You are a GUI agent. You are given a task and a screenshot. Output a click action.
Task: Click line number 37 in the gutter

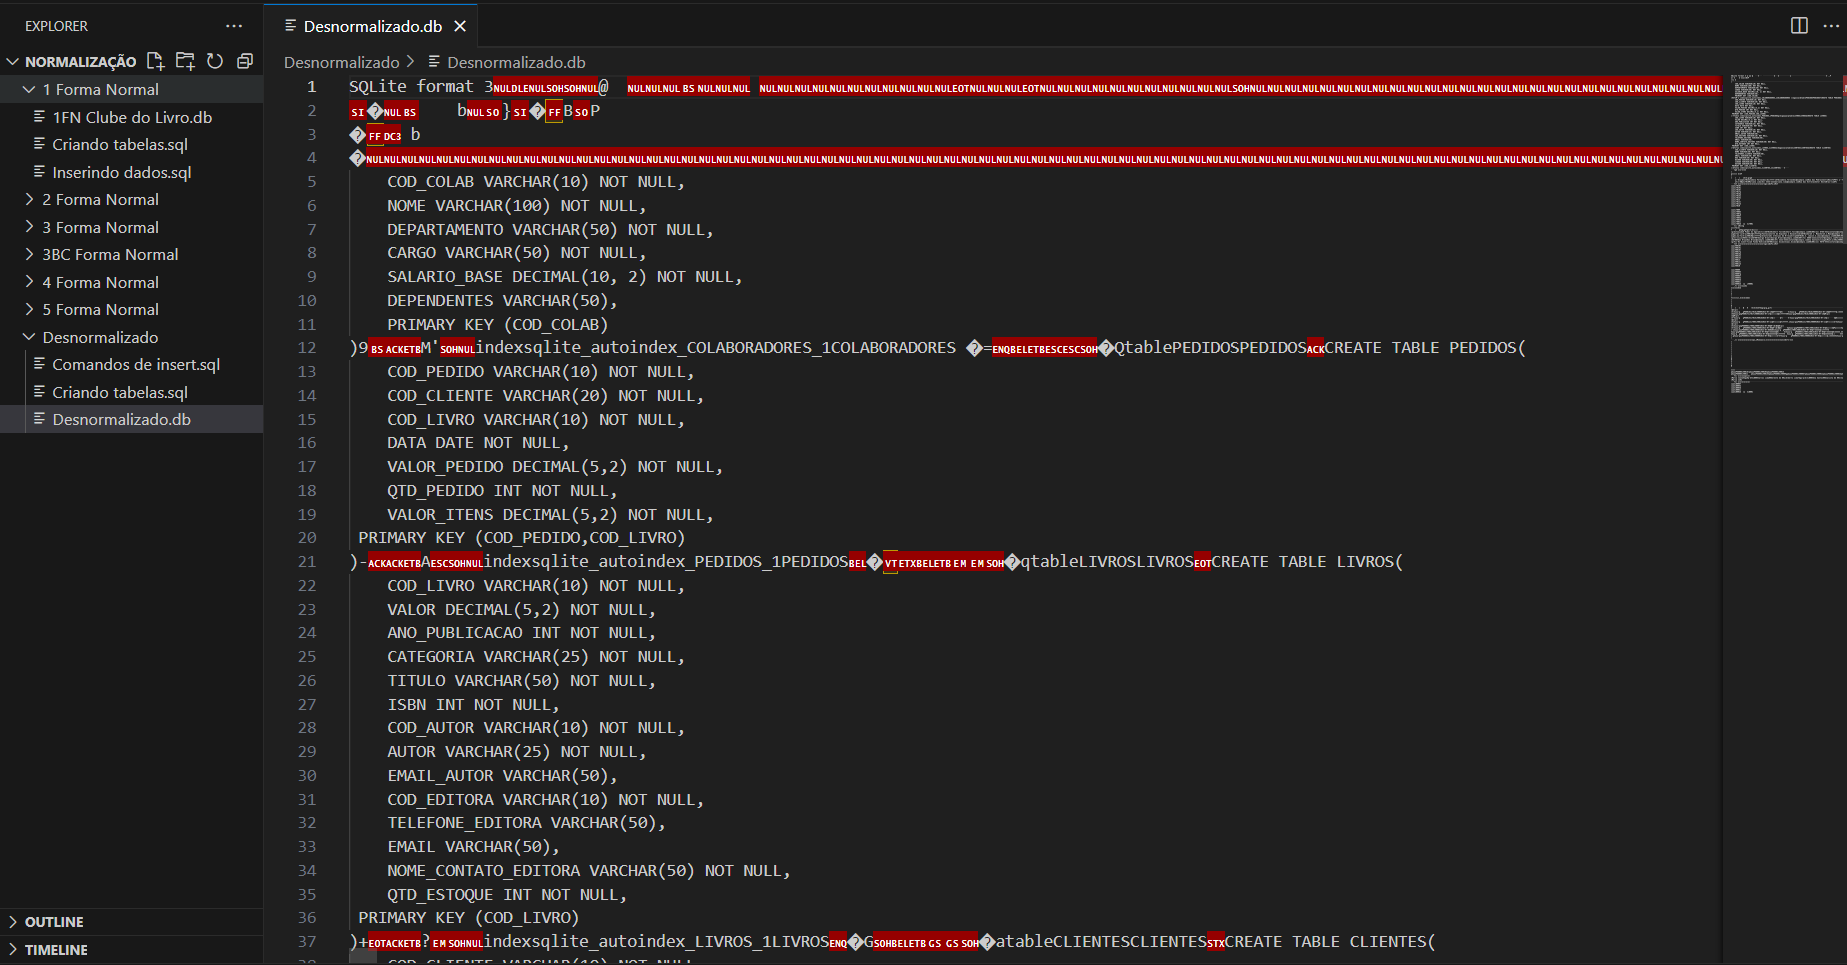[x=306, y=942]
